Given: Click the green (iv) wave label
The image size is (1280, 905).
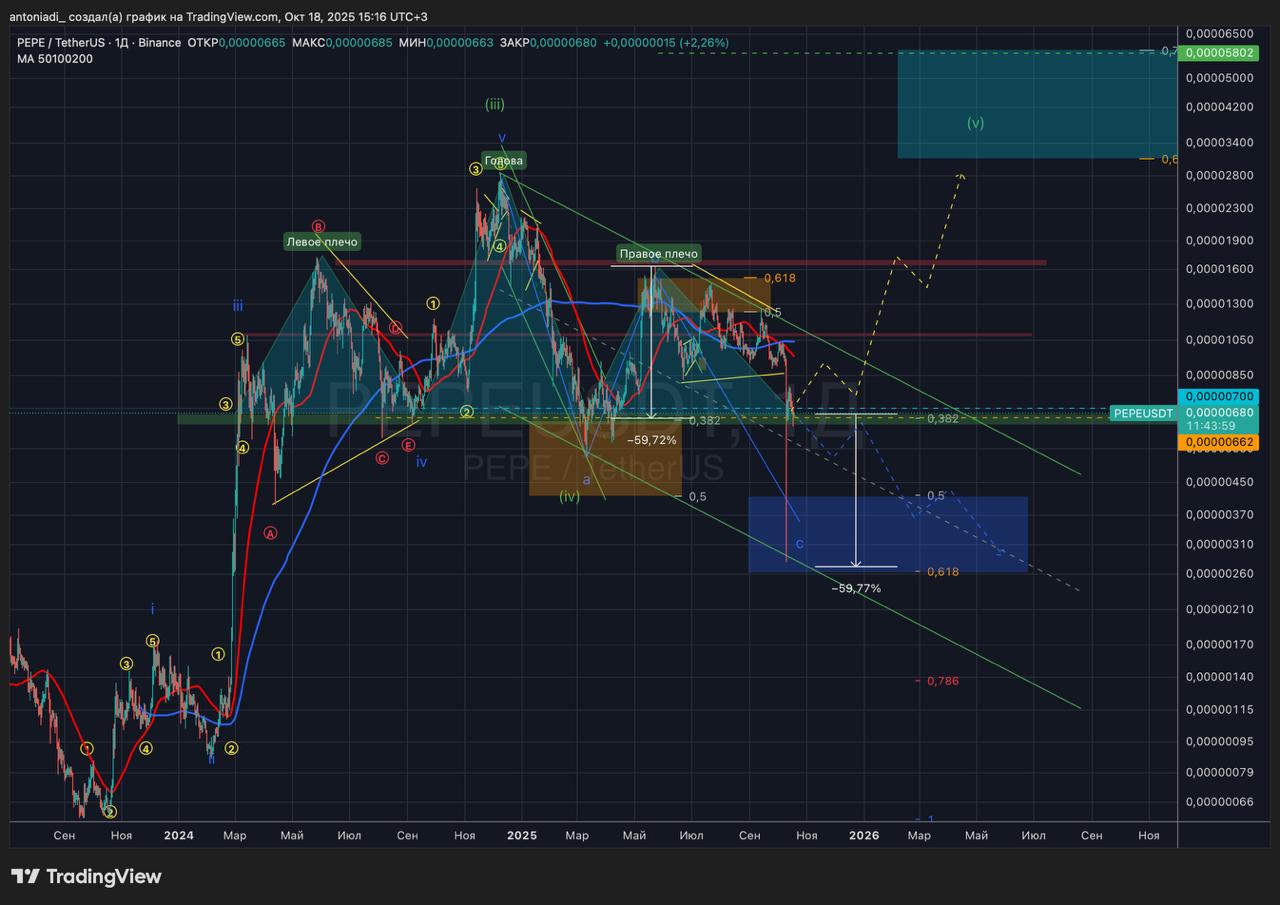Looking at the screenshot, I should [x=569, y=495].
